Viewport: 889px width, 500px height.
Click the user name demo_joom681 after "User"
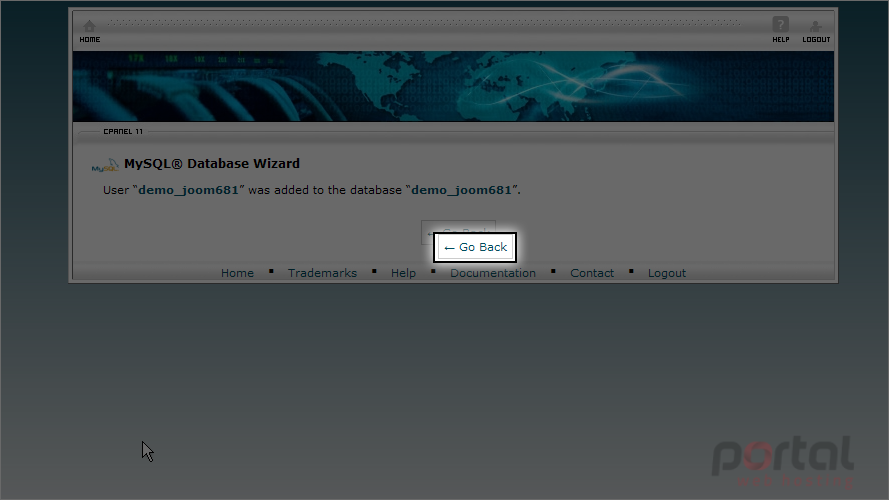tap(188, 190)
